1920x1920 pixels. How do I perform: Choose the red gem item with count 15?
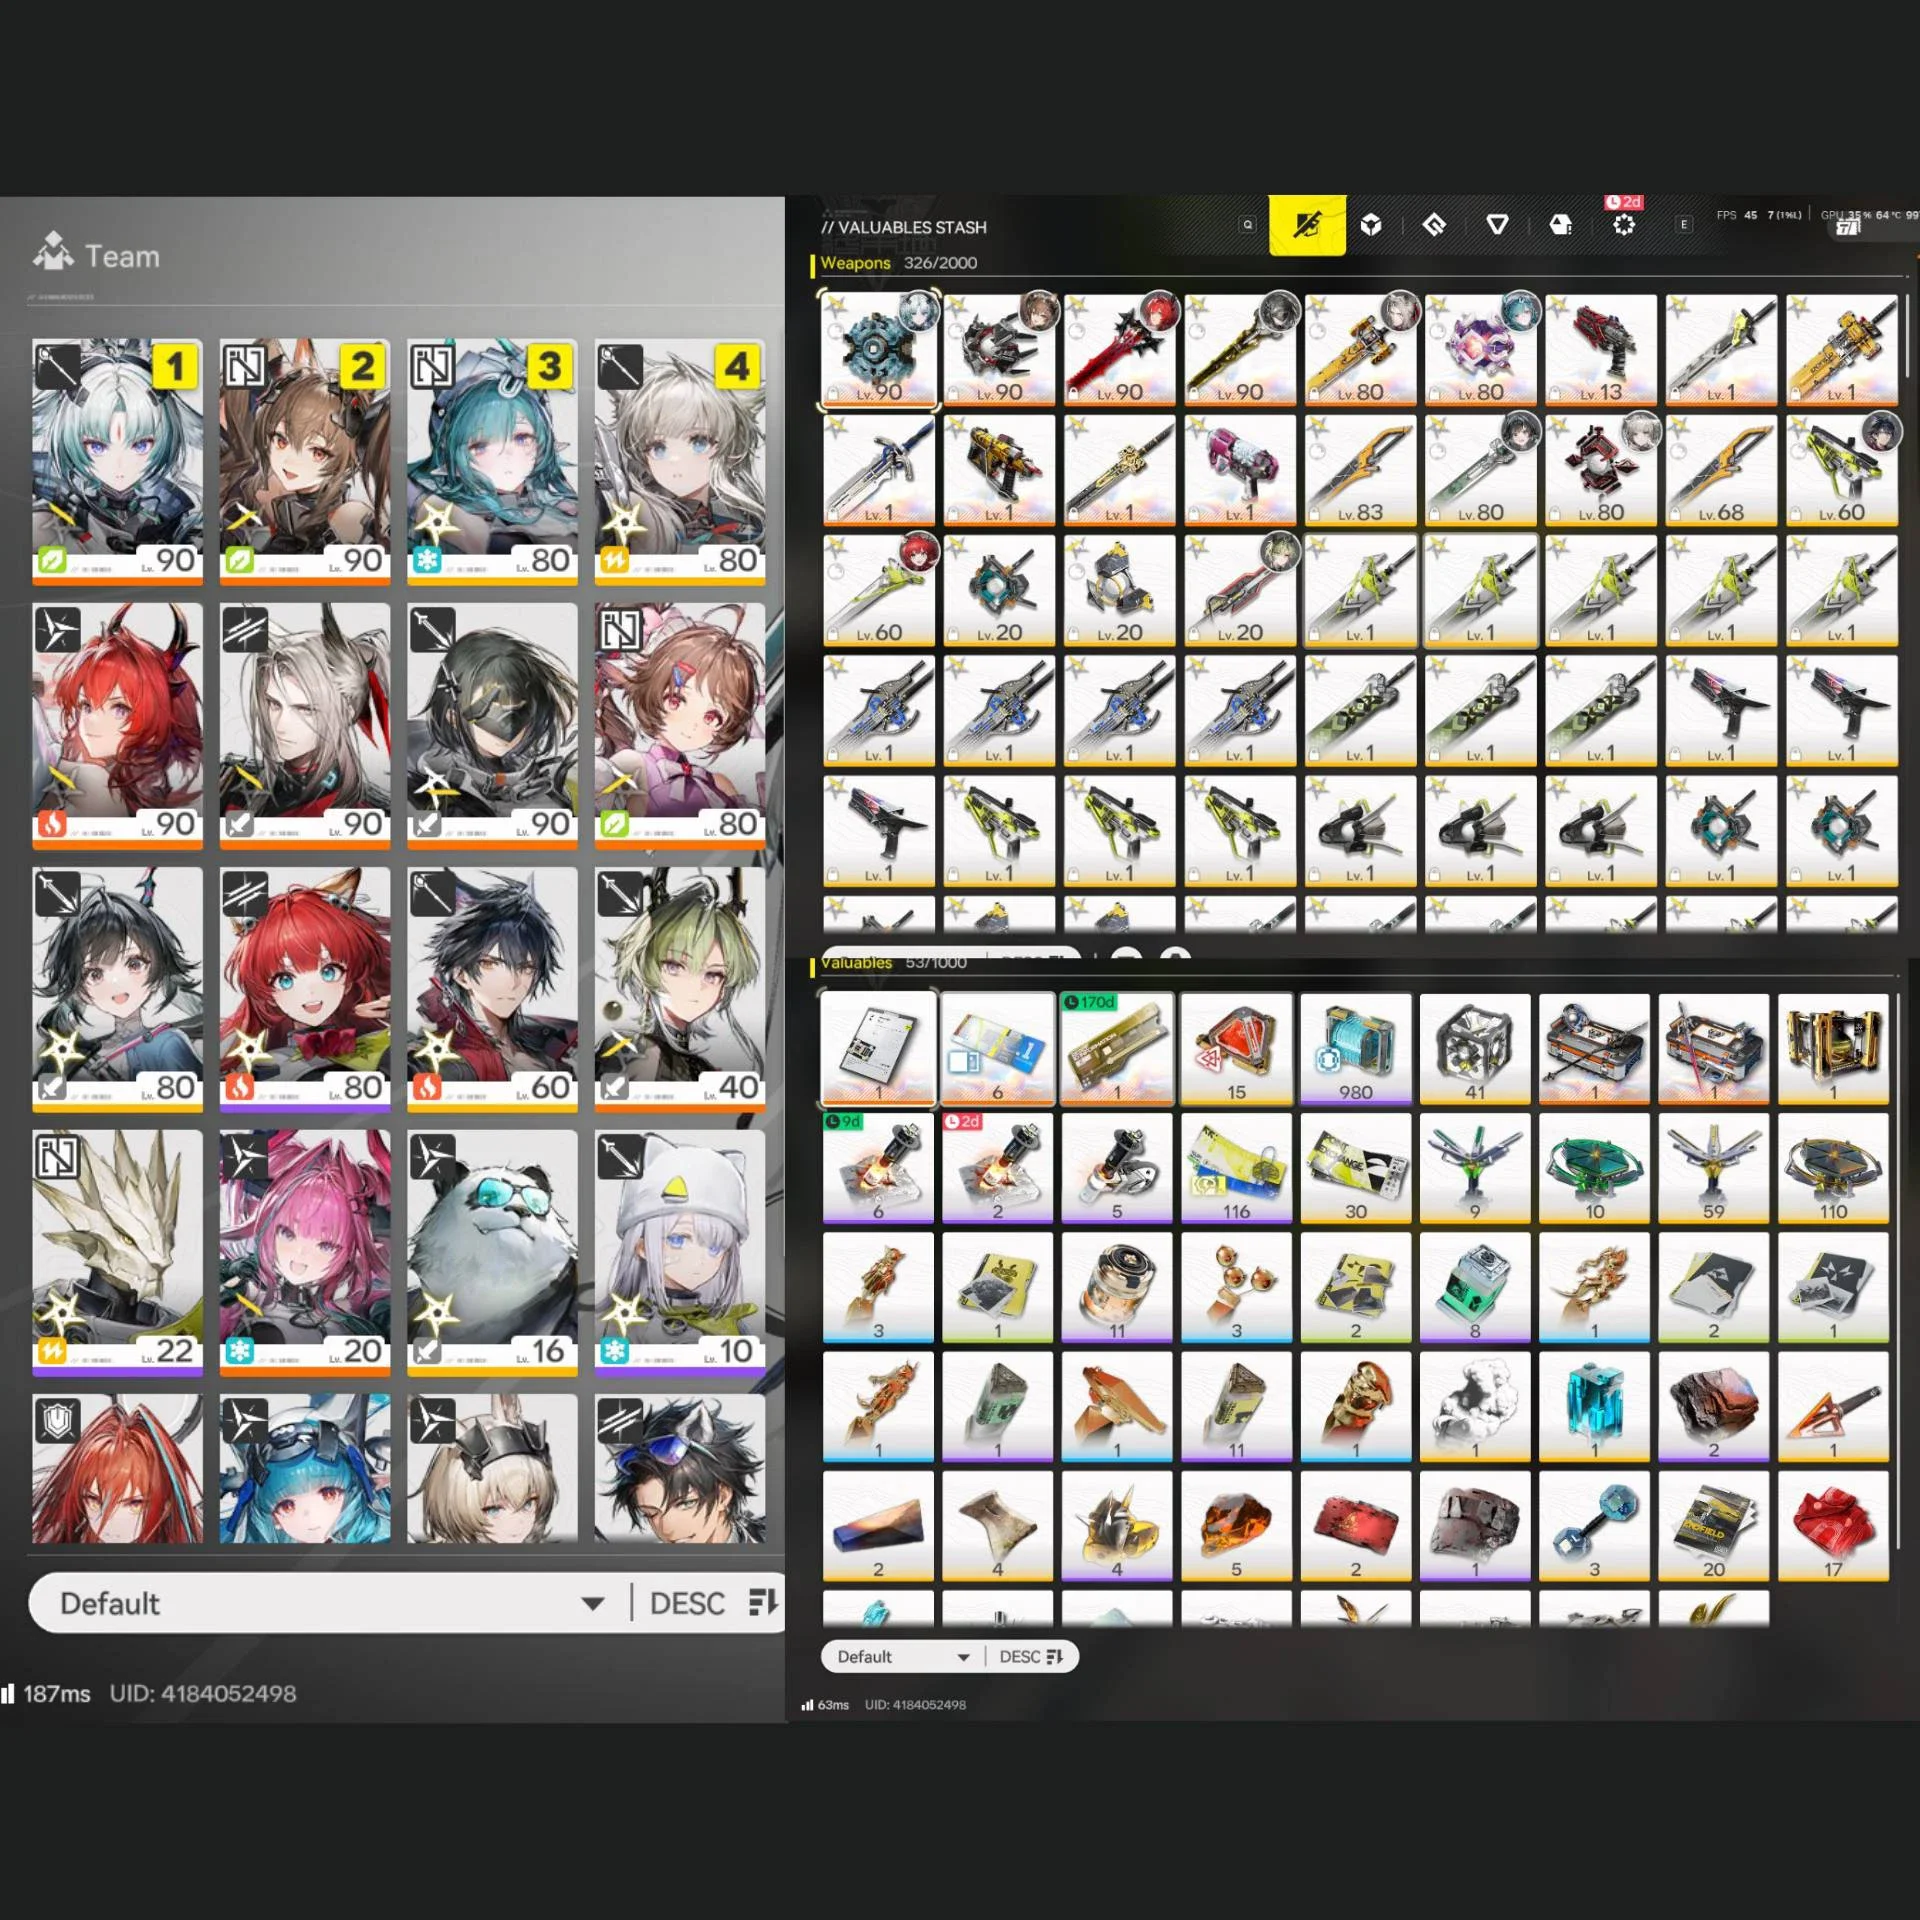click(x=1236, y=1048)
